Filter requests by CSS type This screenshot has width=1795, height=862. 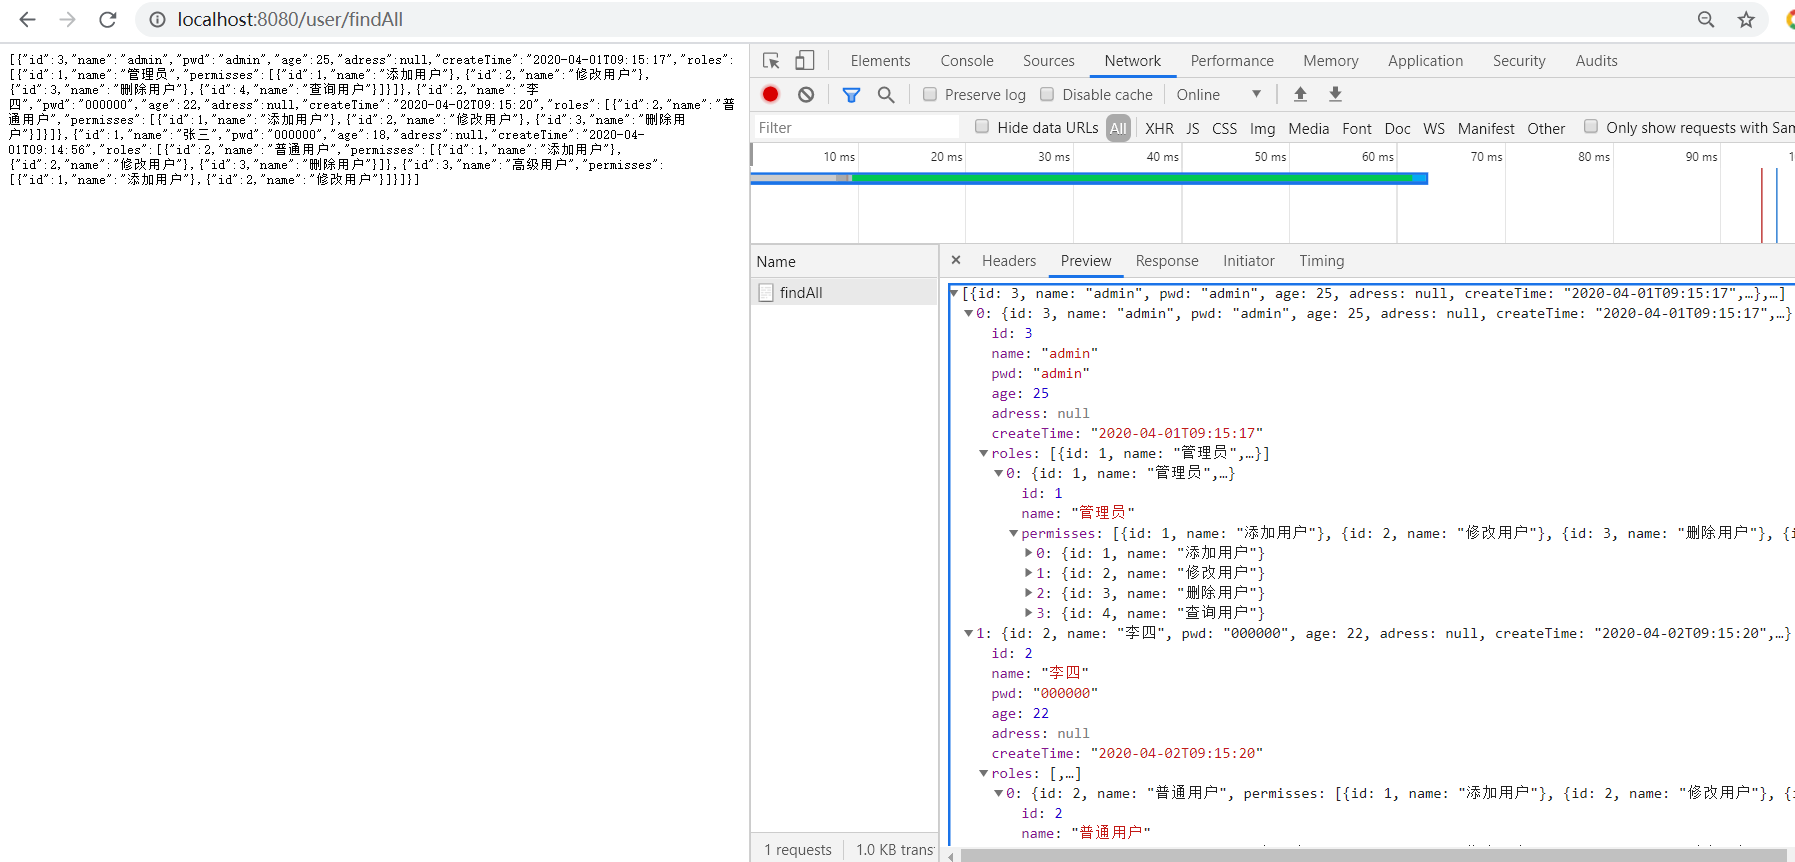click(x=1225, y=128)
